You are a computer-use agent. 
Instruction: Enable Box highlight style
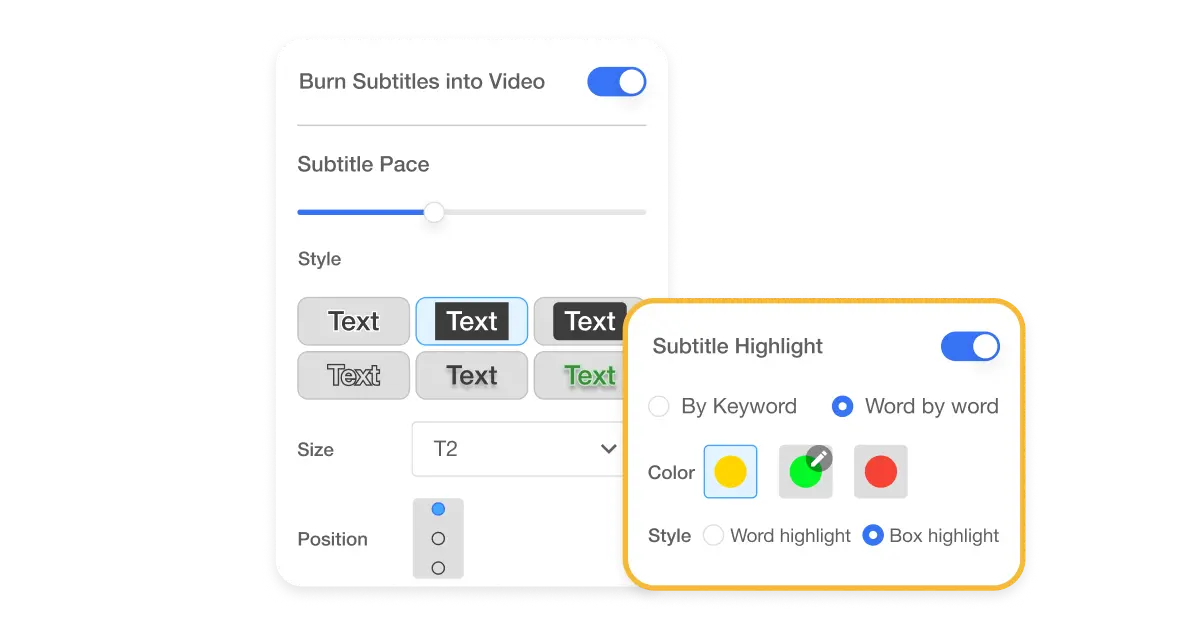(872, 536)
